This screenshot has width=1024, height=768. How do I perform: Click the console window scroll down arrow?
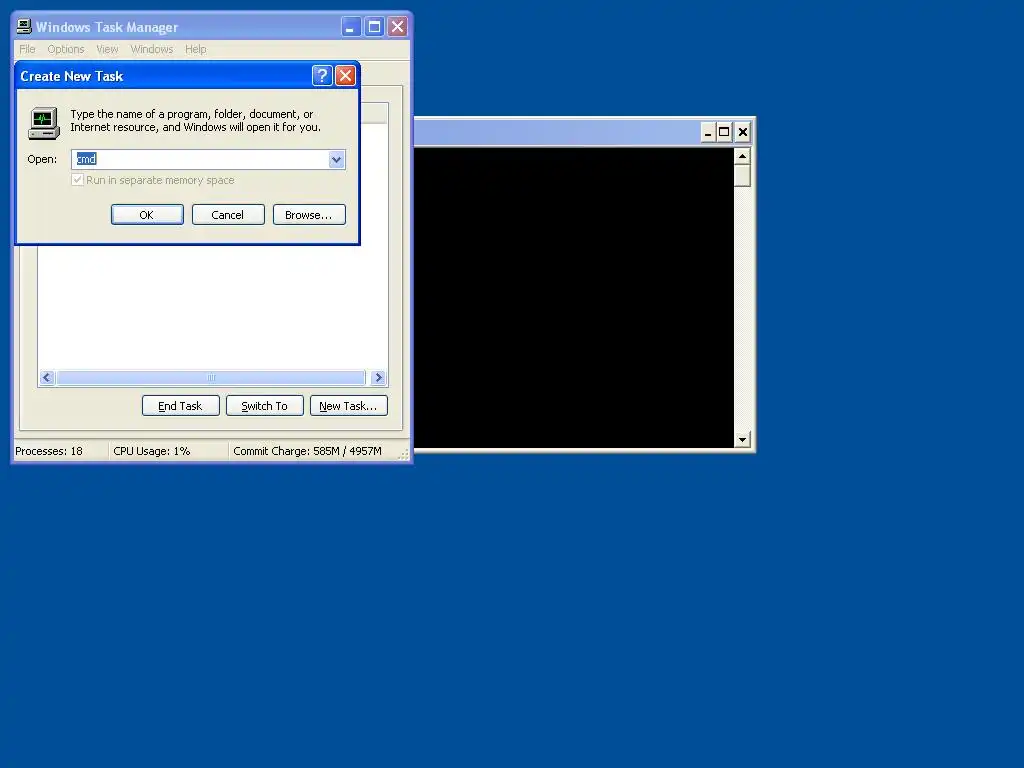point(742,440)
